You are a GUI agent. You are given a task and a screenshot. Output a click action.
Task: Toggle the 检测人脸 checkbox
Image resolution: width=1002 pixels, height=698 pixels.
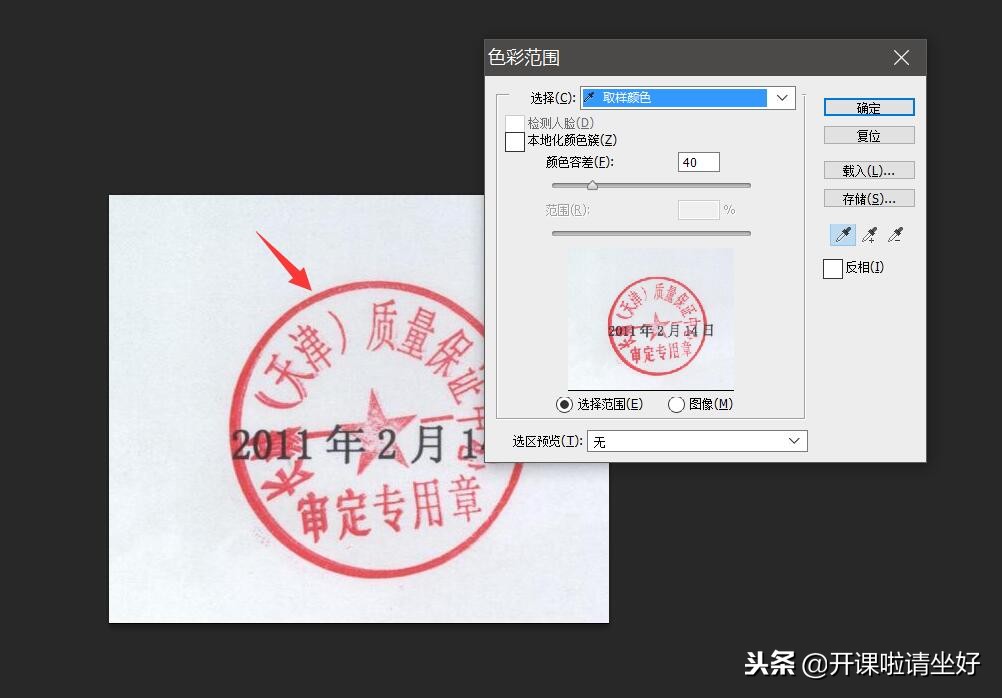pyautogui.click(x=515, y=122)
